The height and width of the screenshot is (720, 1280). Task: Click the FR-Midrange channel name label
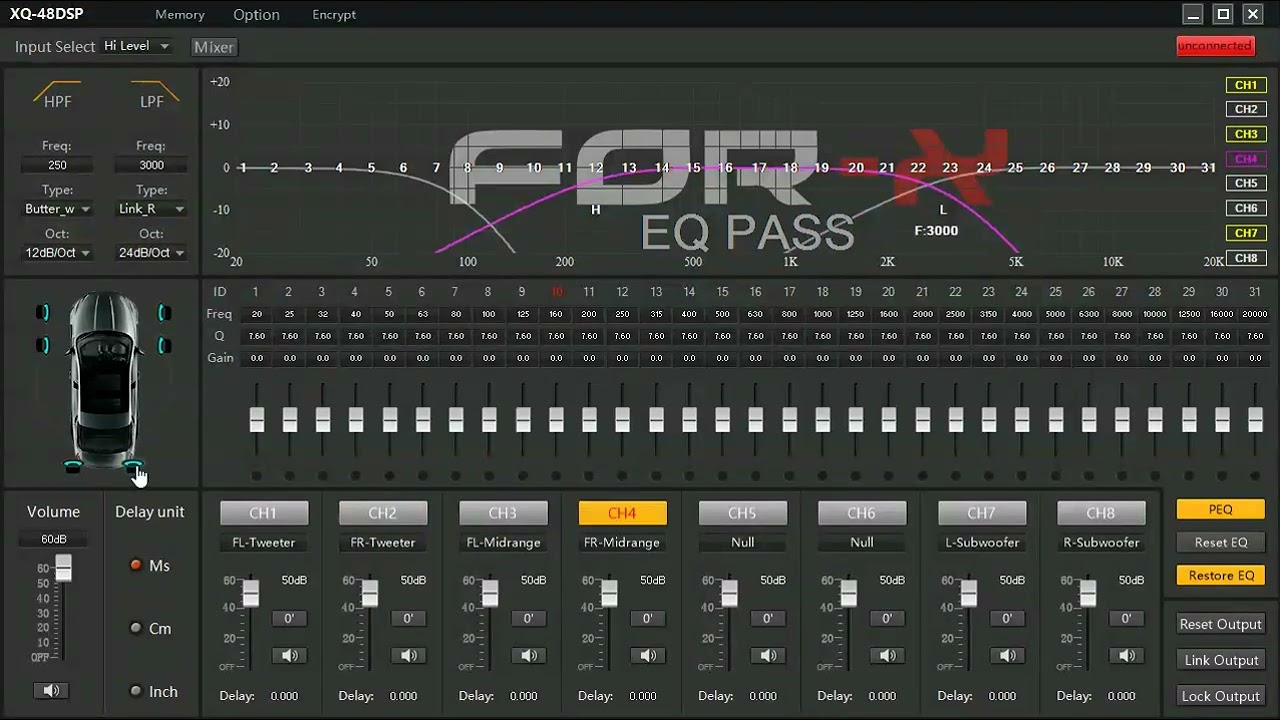pyautogui.click(x=622, y=542)
